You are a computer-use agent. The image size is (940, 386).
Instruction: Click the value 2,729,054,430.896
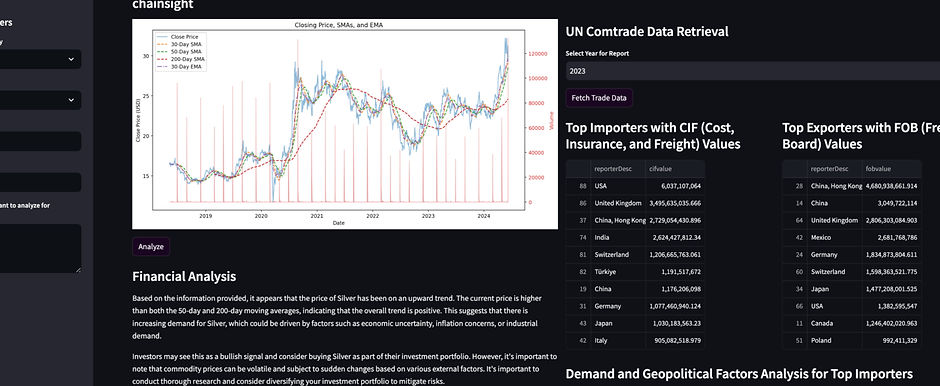[x=675, y=220]
